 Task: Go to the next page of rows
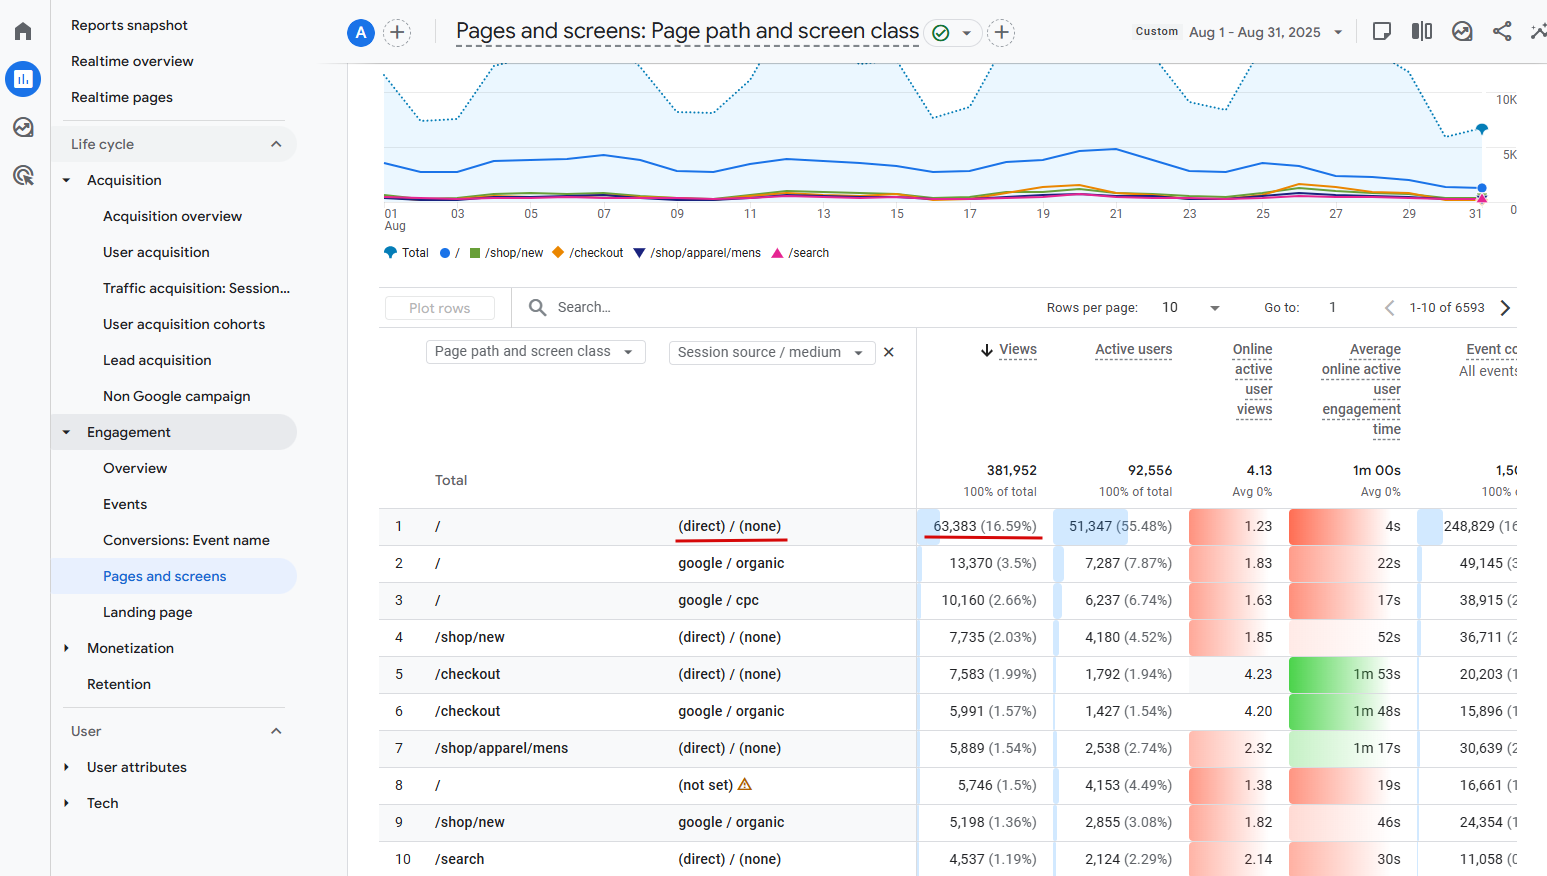pos(1505,308)
